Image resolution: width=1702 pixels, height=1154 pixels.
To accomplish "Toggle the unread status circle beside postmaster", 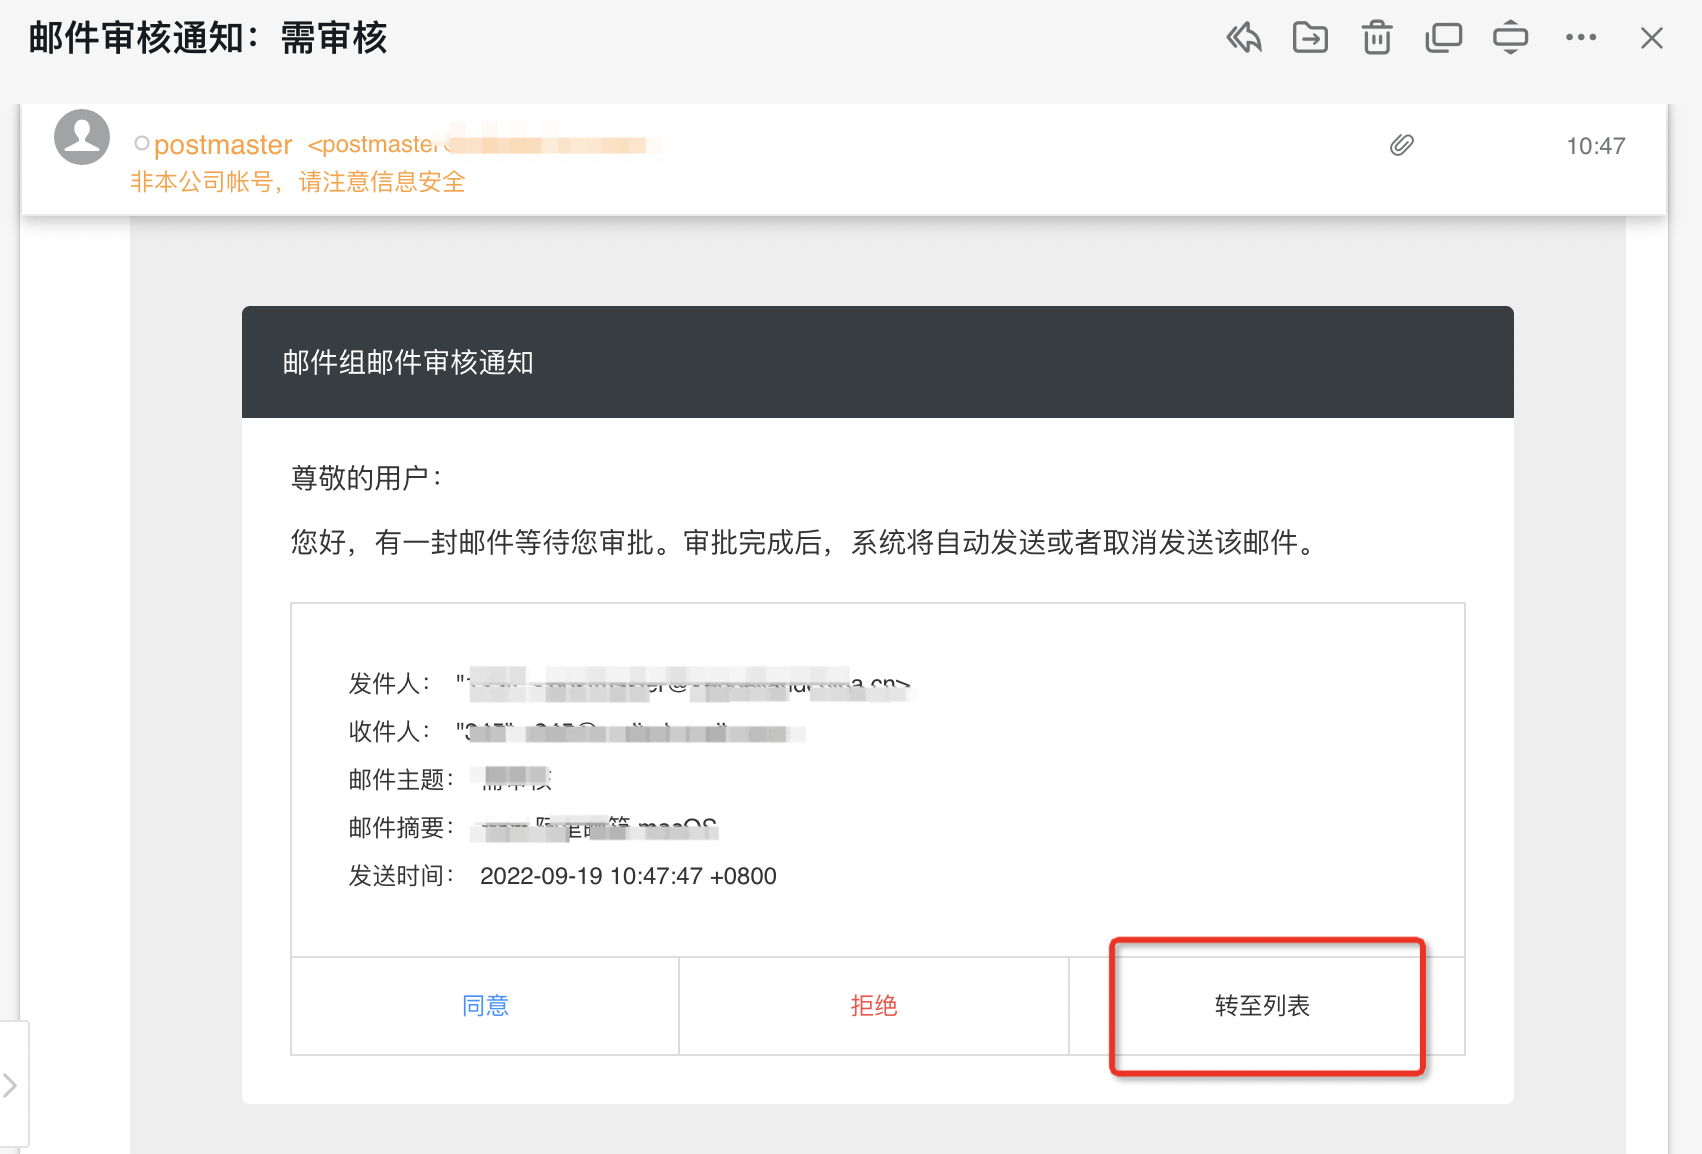I will (140, 142).
